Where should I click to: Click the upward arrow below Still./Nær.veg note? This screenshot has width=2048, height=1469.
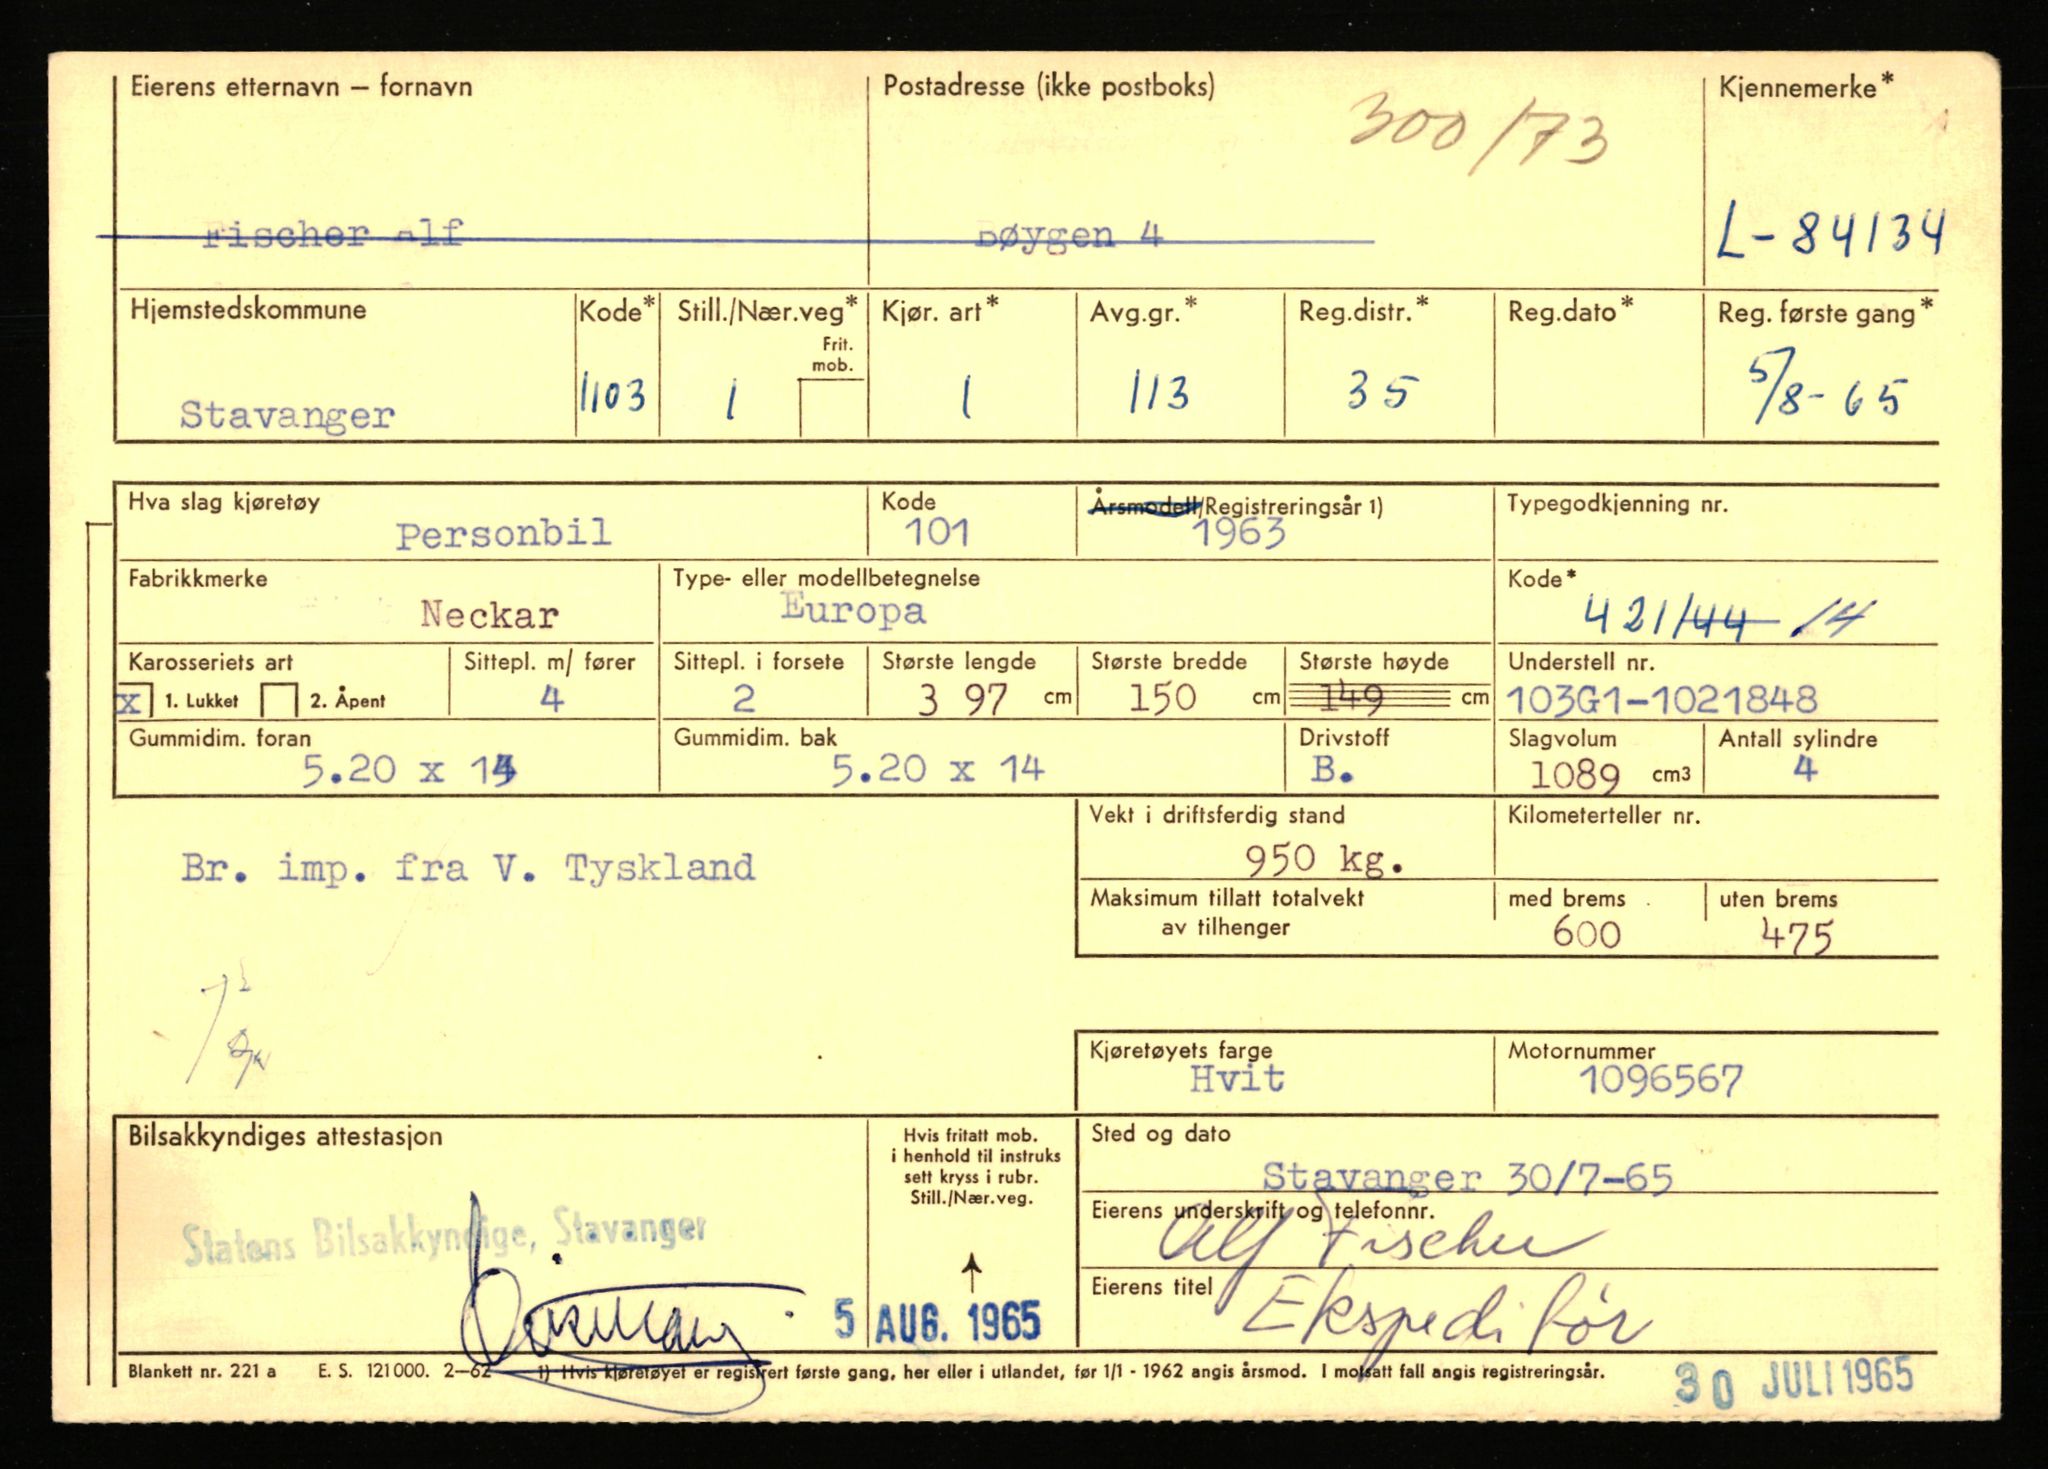[971, 1275]
